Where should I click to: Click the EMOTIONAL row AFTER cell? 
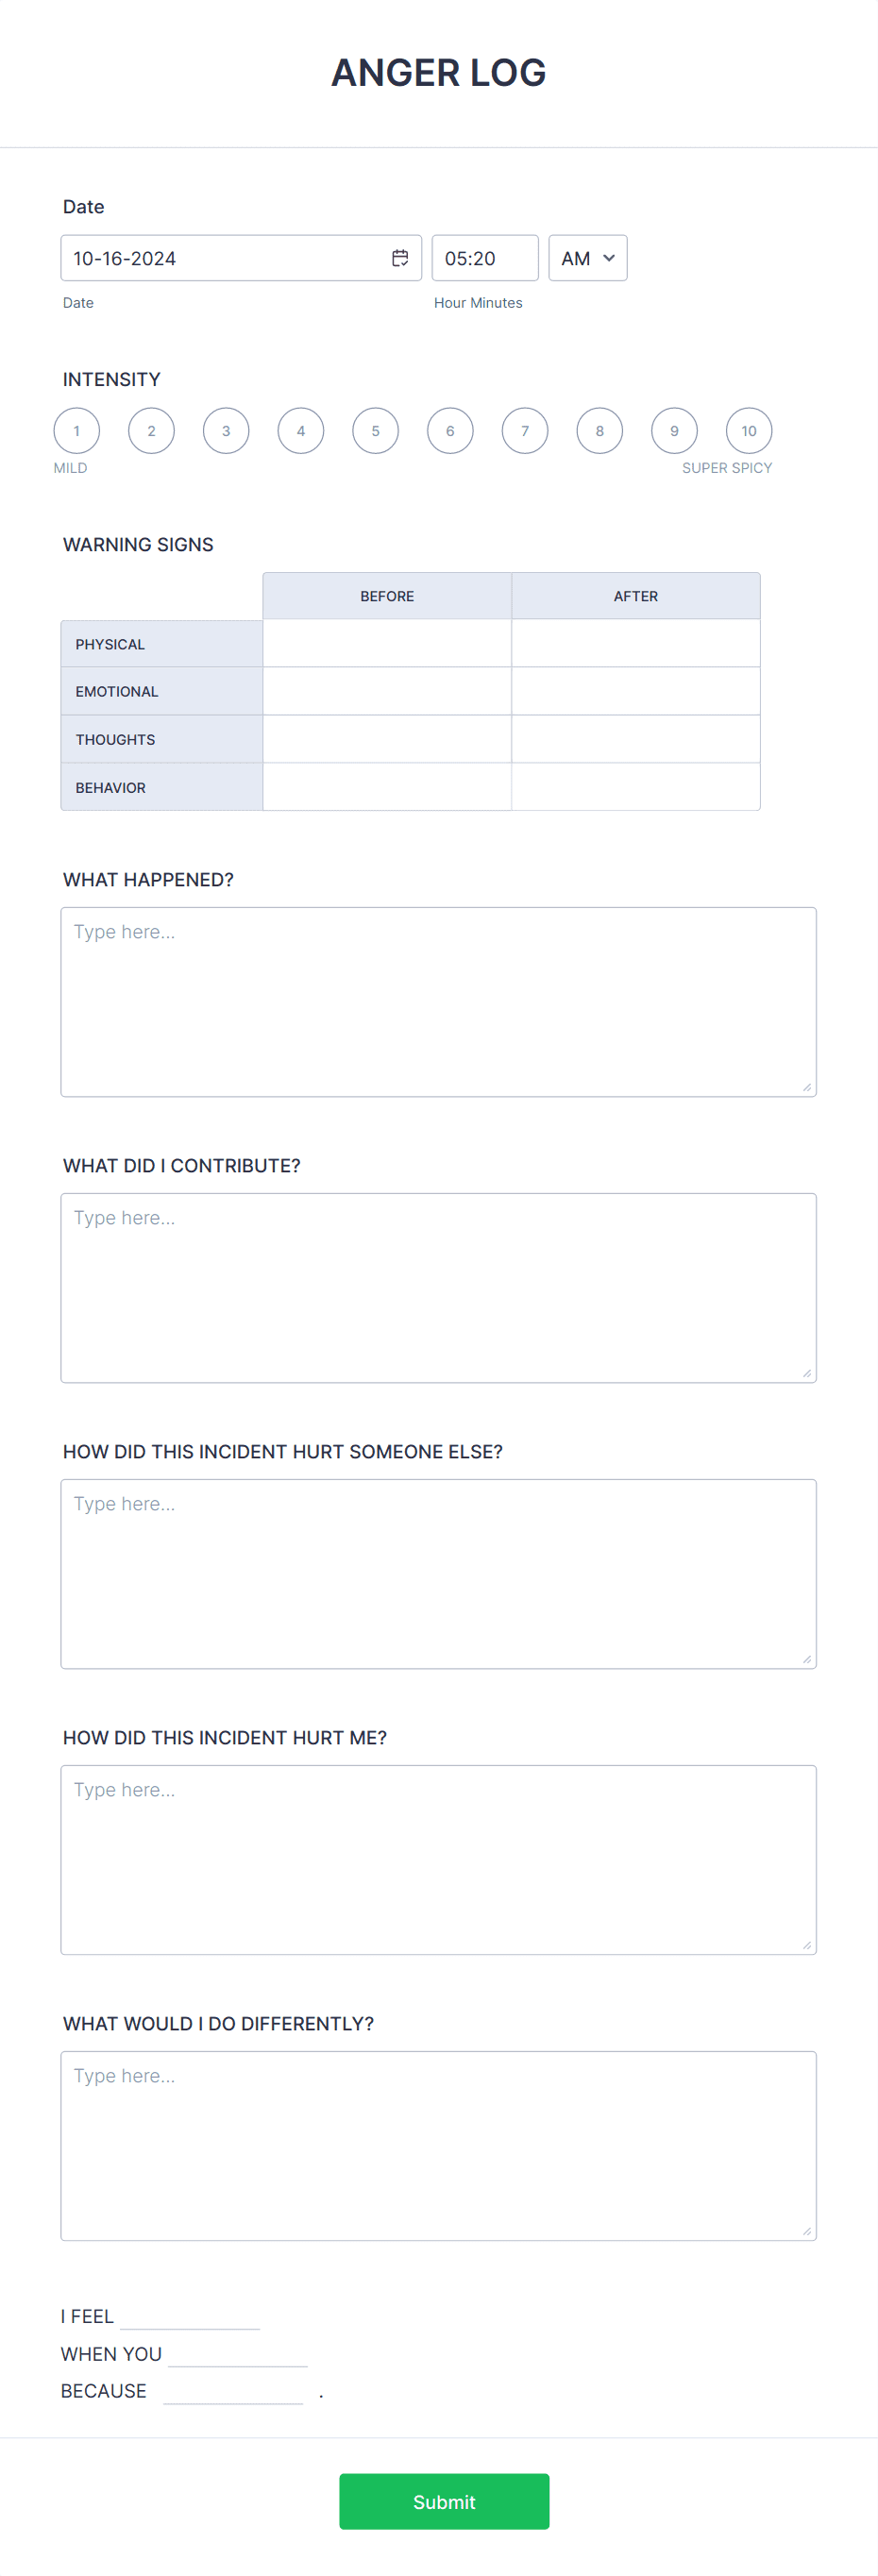635,690
